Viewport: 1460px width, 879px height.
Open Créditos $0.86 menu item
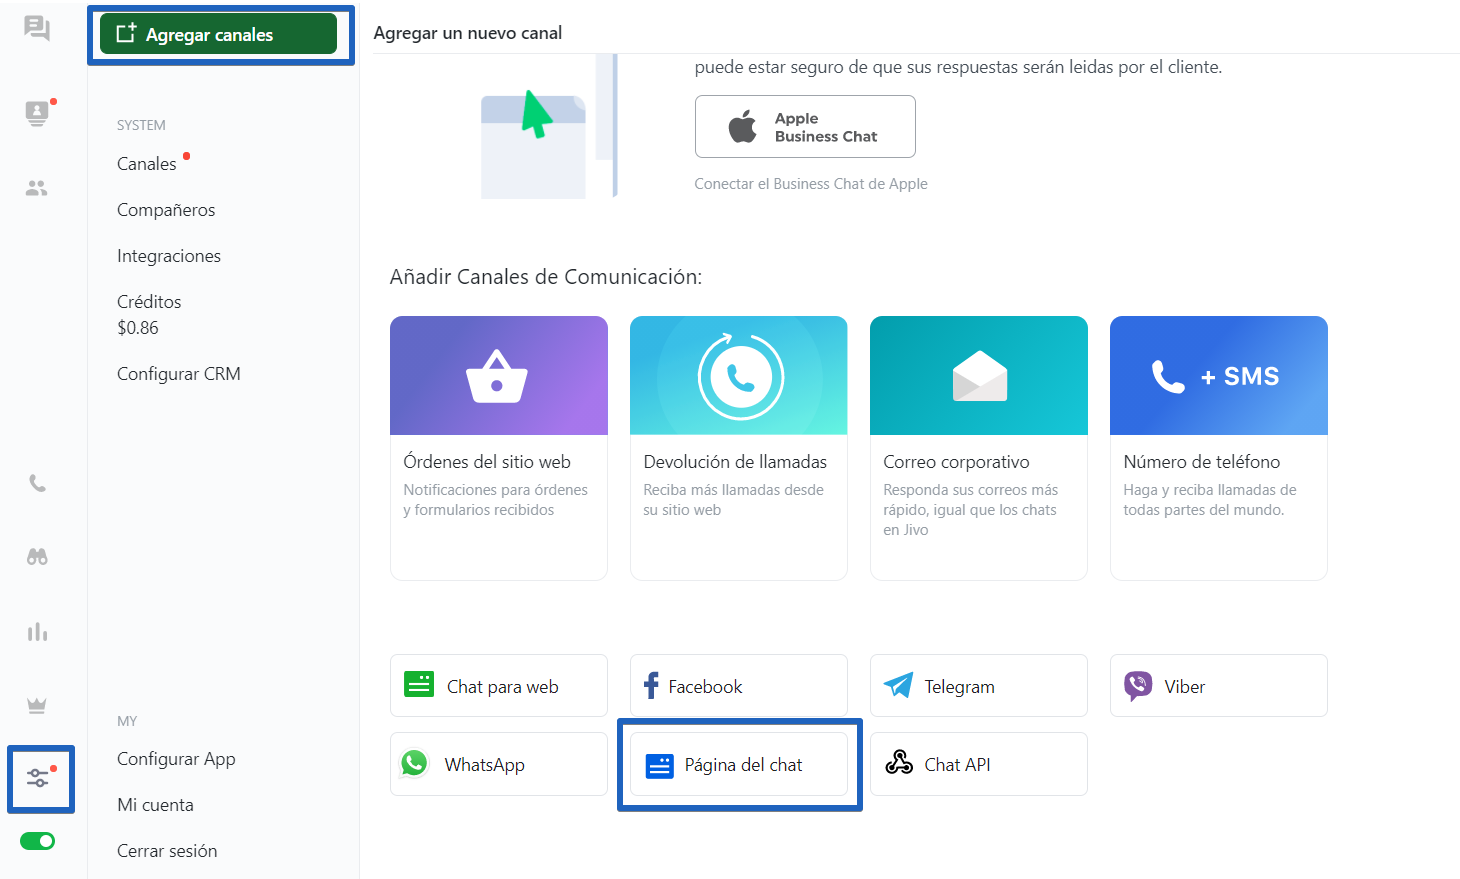[x=149, y=315]
